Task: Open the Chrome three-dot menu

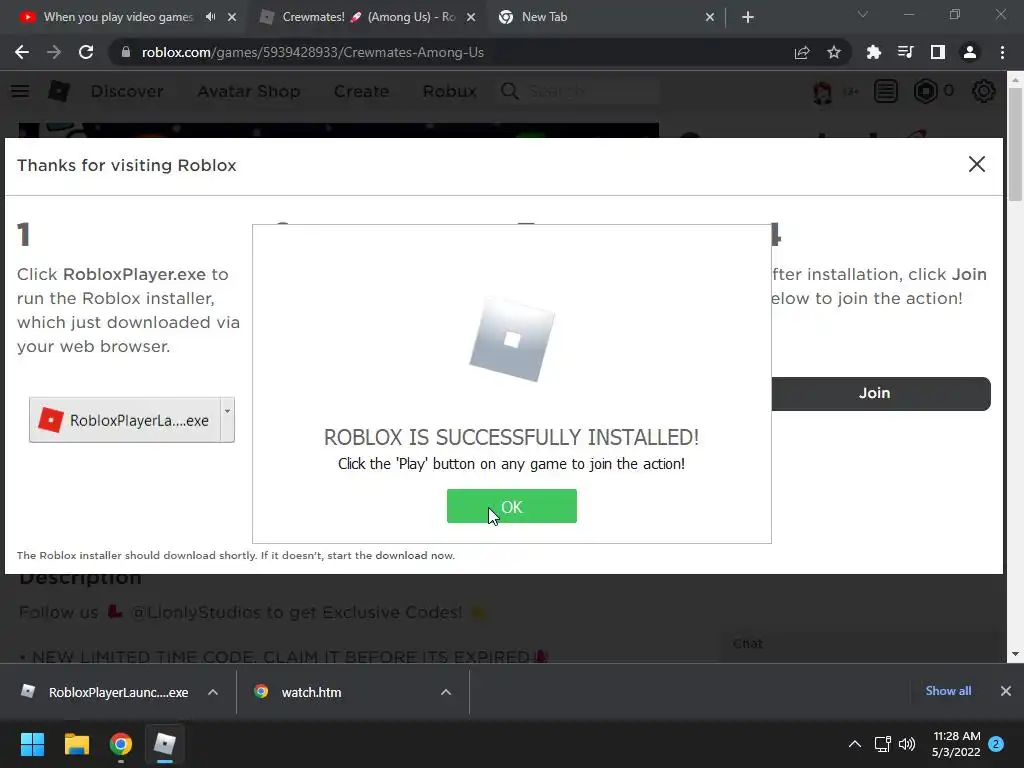Action: tap(1002, 52)
